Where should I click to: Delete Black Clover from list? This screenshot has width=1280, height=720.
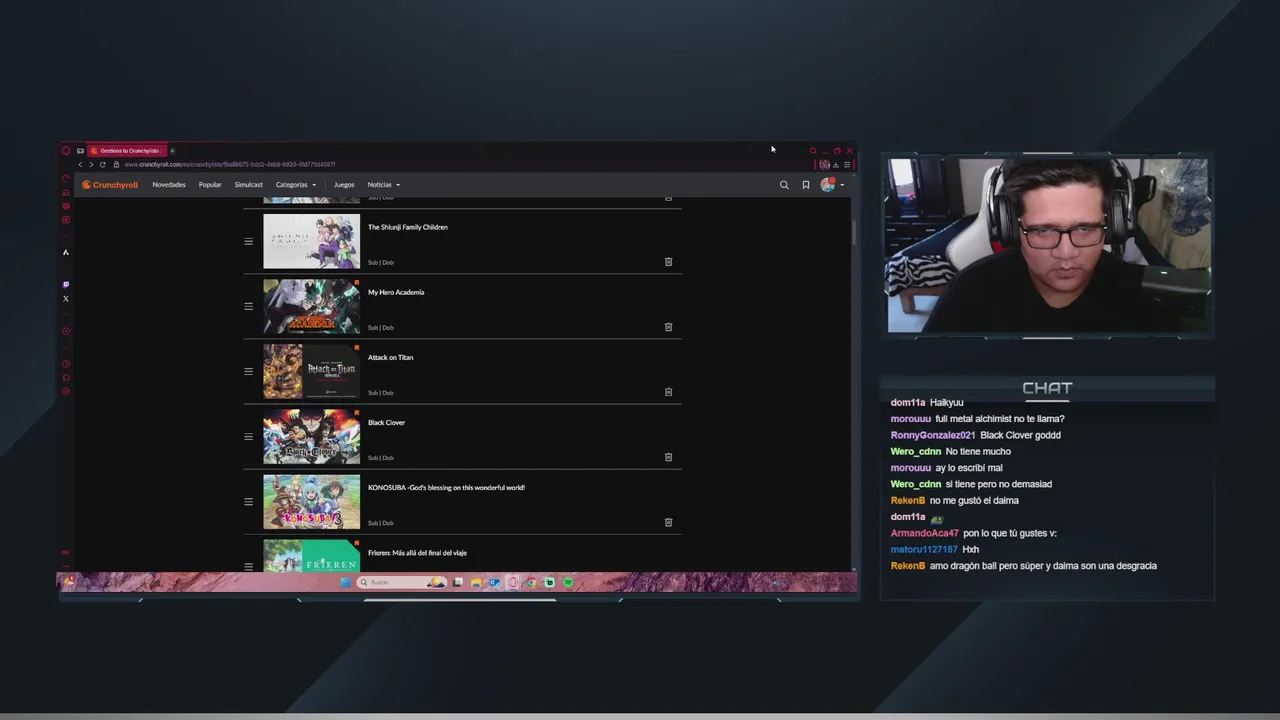pos(669,457)
